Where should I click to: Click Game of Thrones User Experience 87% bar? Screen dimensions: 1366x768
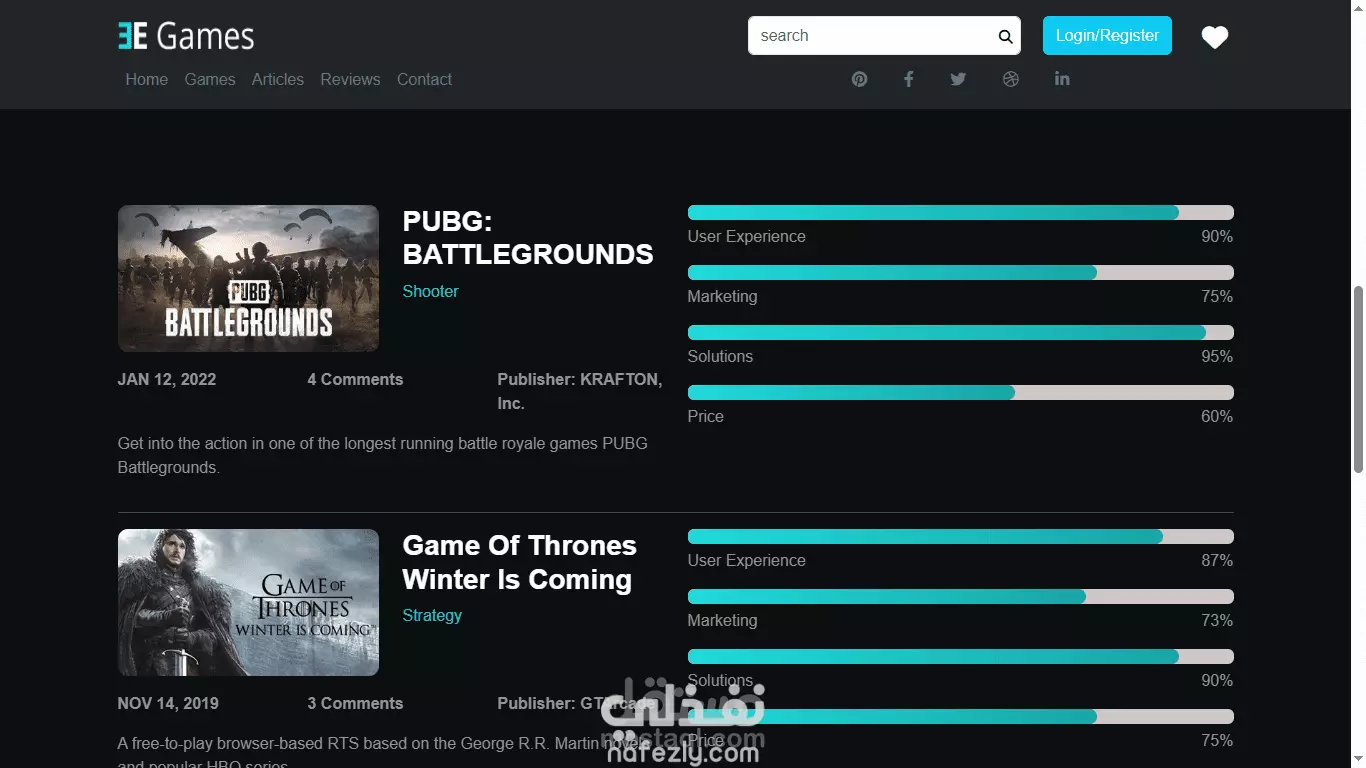[x=960, y=536]
